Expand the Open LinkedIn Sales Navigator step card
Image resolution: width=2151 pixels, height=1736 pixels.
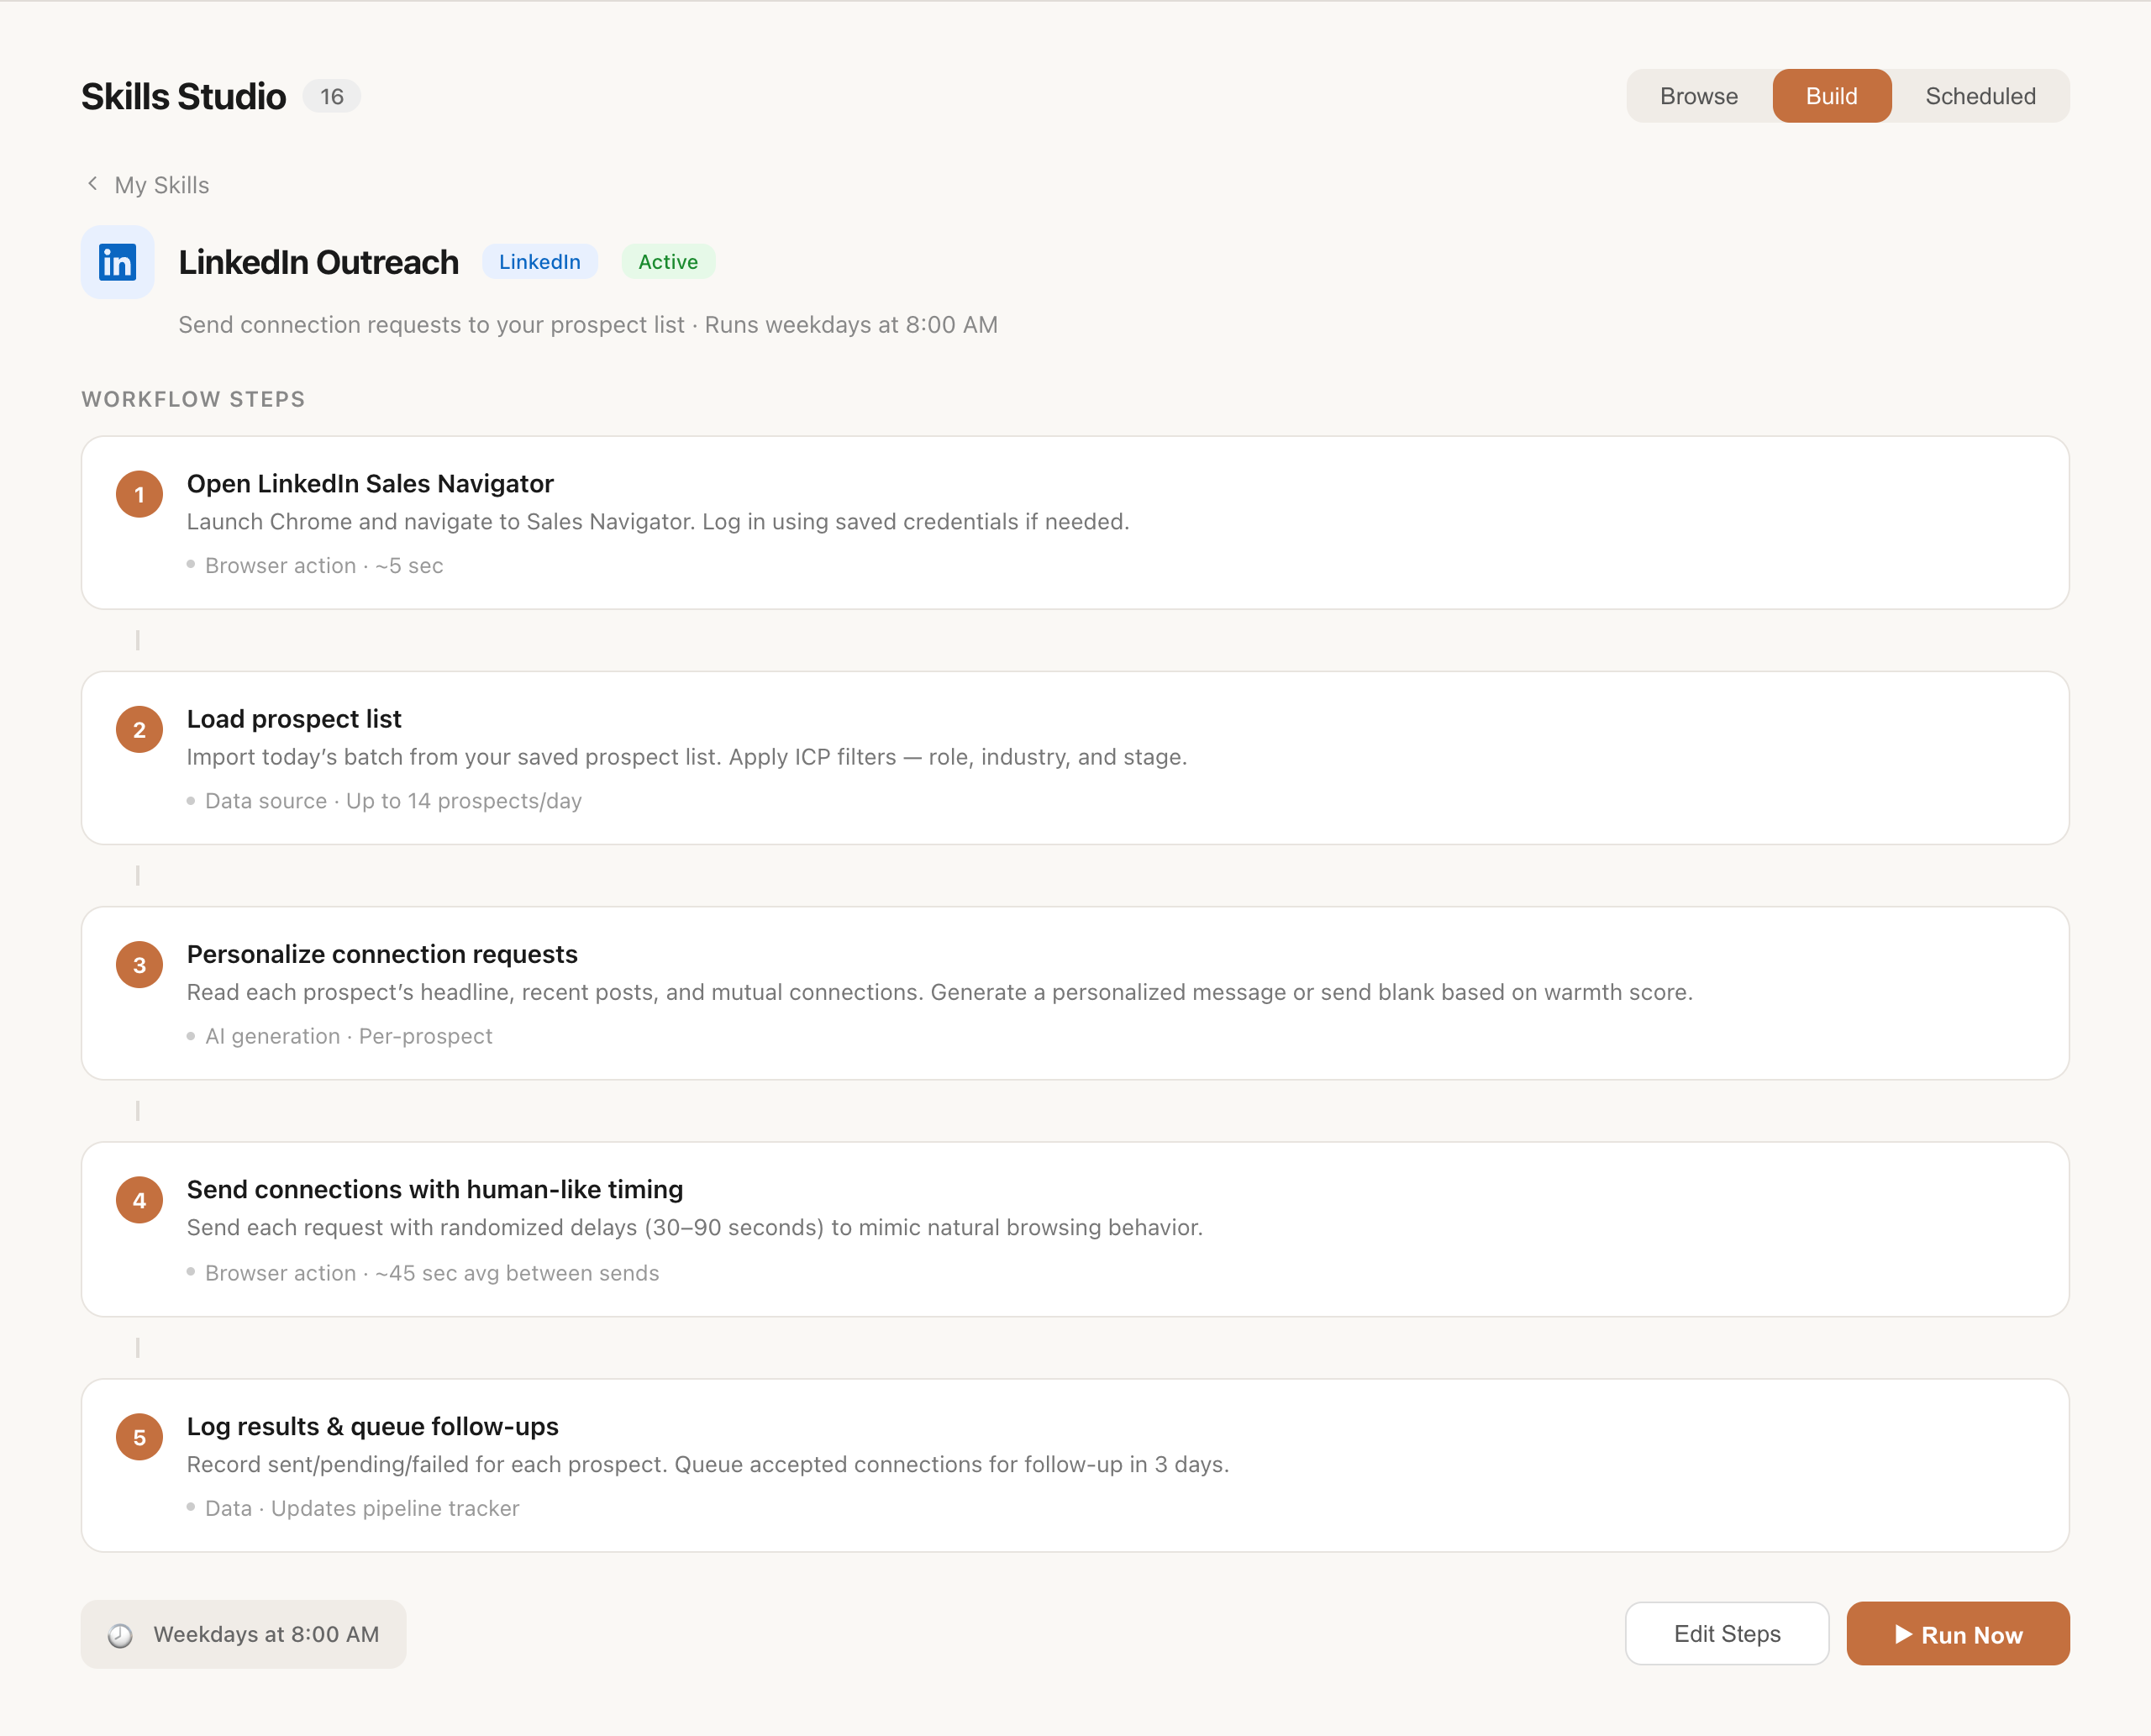[x=1074, y=522]
